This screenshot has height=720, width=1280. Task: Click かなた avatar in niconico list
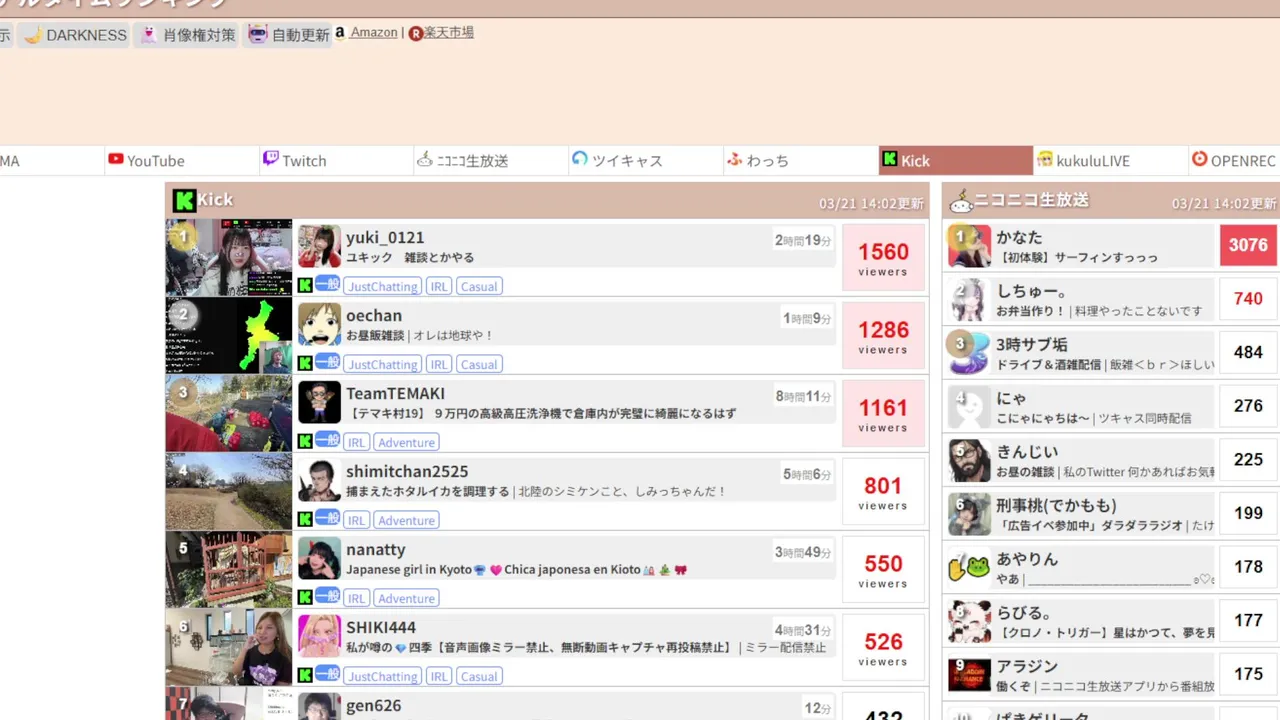969,246
